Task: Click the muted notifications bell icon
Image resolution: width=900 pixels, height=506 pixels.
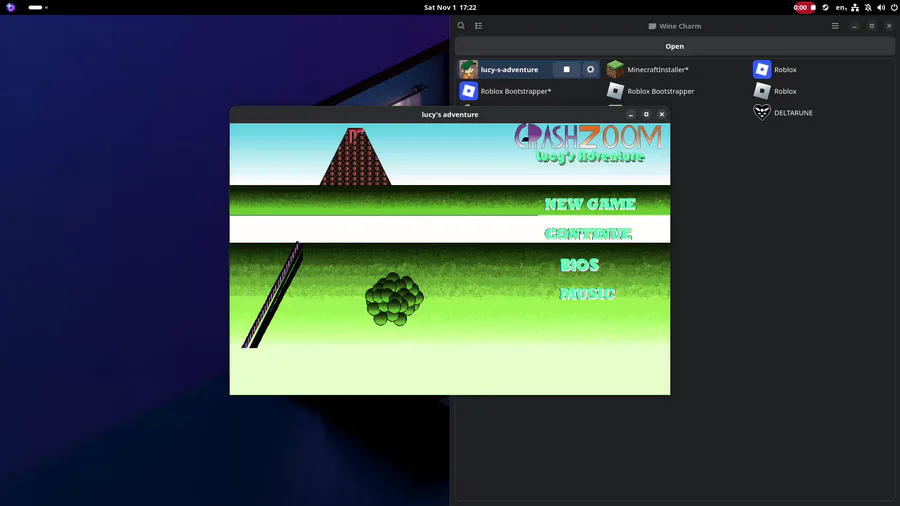Action: tap(868, 7)
